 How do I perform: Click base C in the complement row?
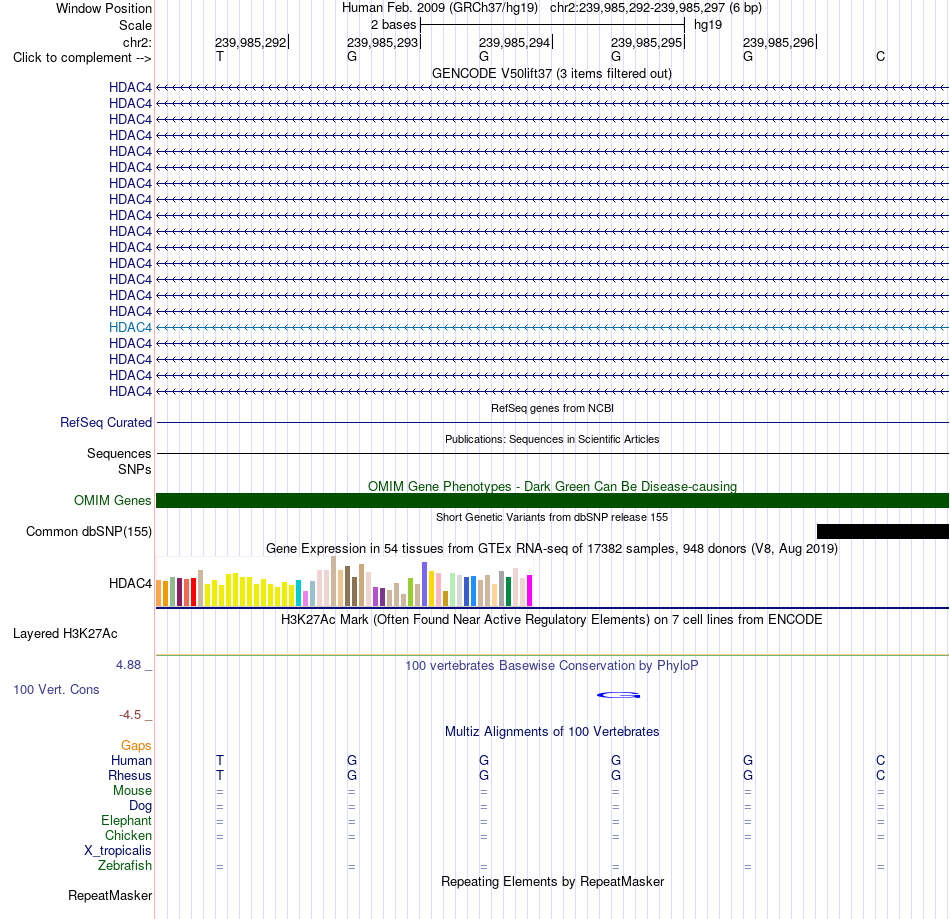pyautogui.click(x=880, y=56)
